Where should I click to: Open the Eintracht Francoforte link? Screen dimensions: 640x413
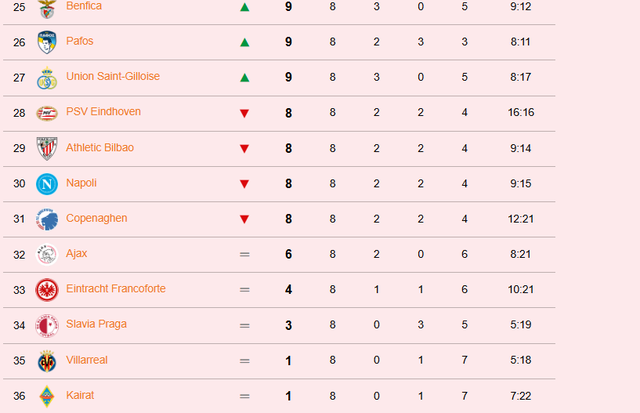pyautogui.click(x=115, y=289)
